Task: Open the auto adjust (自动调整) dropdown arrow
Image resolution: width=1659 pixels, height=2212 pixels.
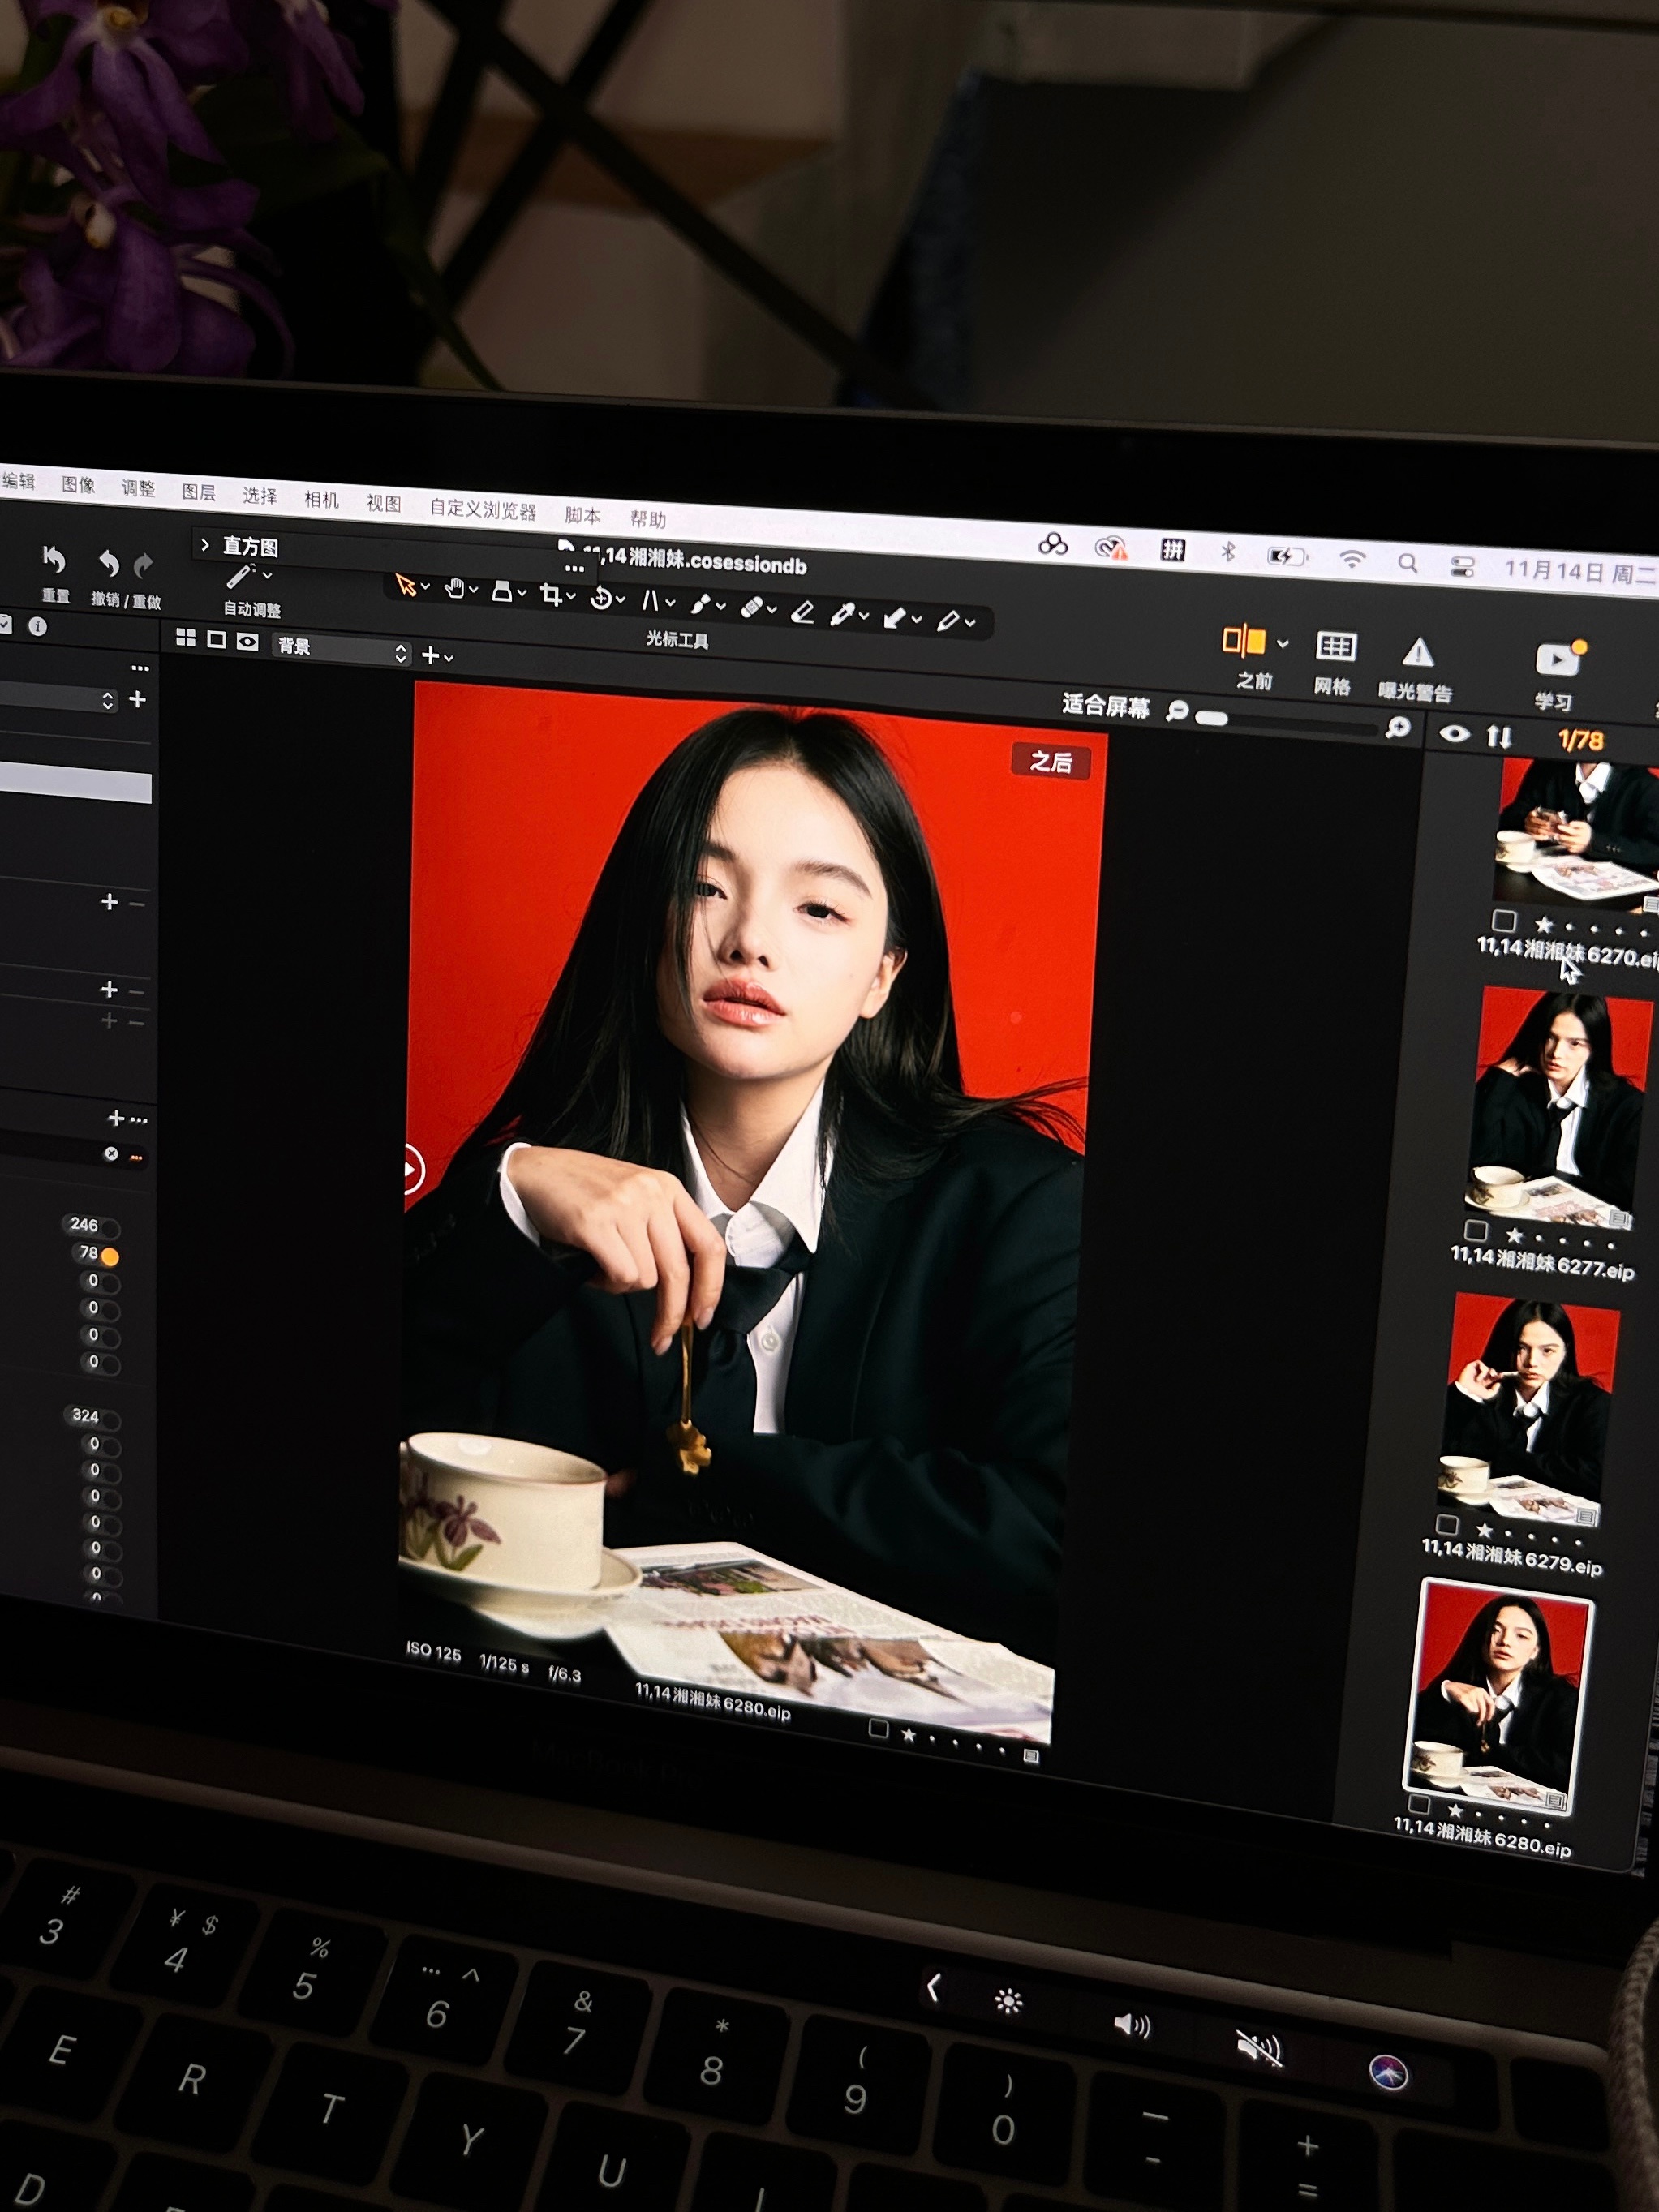Action: pyautogui.click(x=267, y=575)
